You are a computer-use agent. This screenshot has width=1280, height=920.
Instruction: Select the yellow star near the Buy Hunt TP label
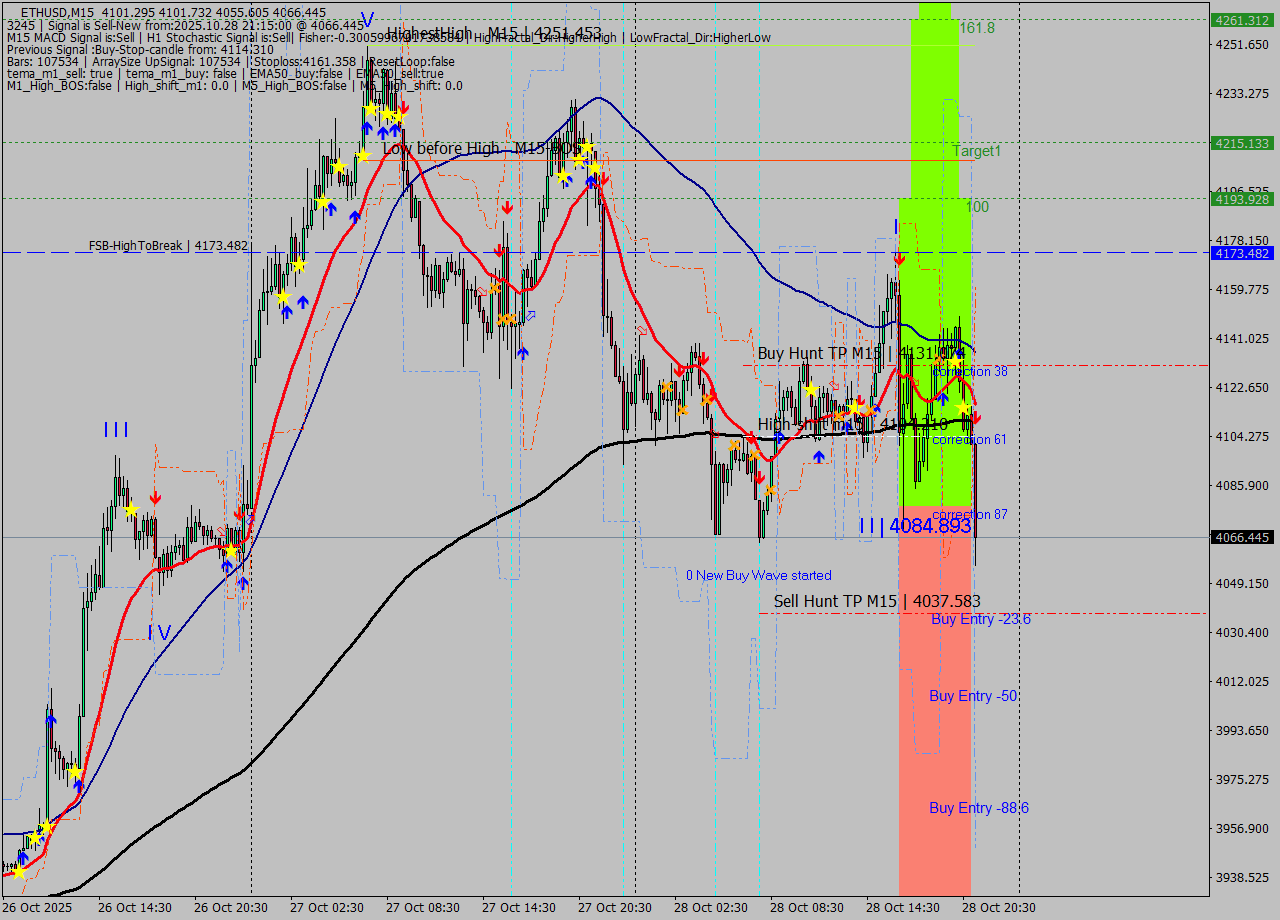click(957, 360)
